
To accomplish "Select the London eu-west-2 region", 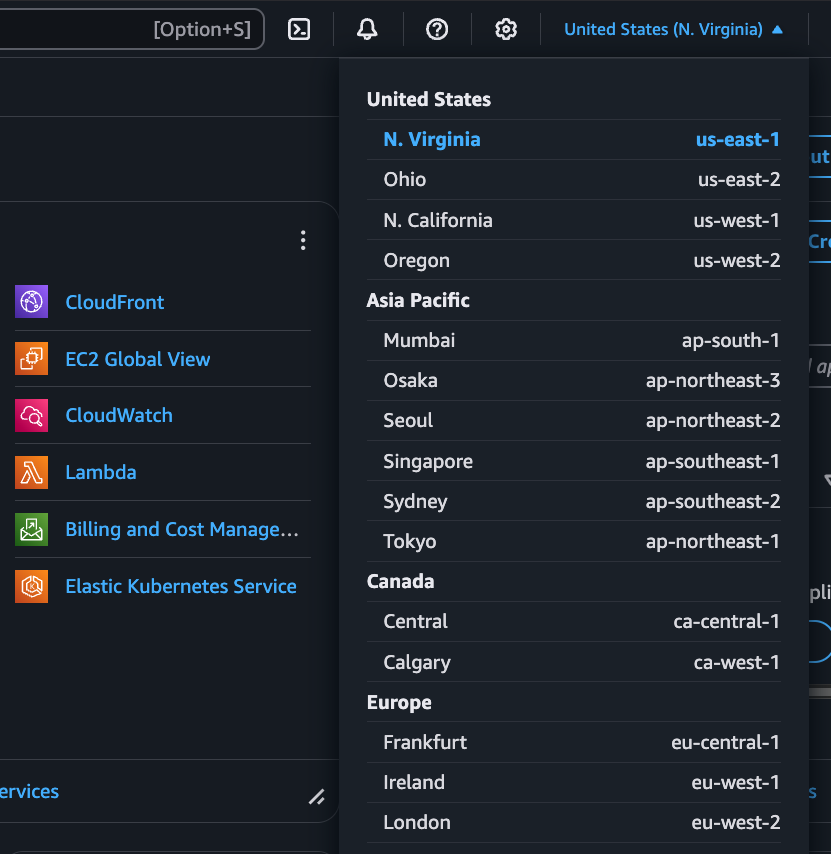I will click(574, 822).
